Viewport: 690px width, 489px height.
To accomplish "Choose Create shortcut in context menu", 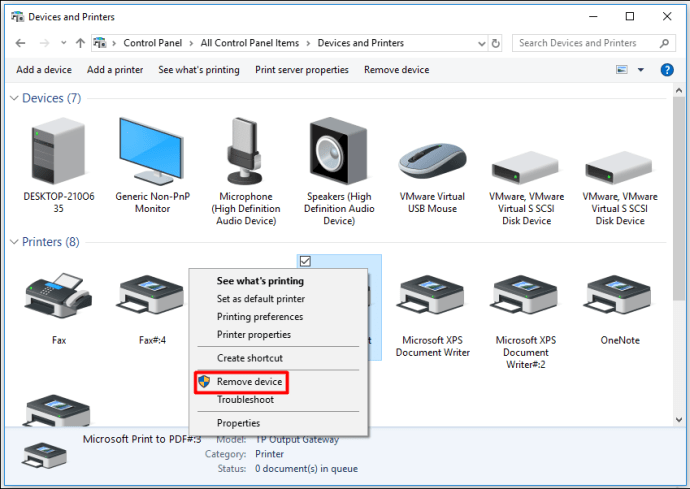I will point(250,358).
